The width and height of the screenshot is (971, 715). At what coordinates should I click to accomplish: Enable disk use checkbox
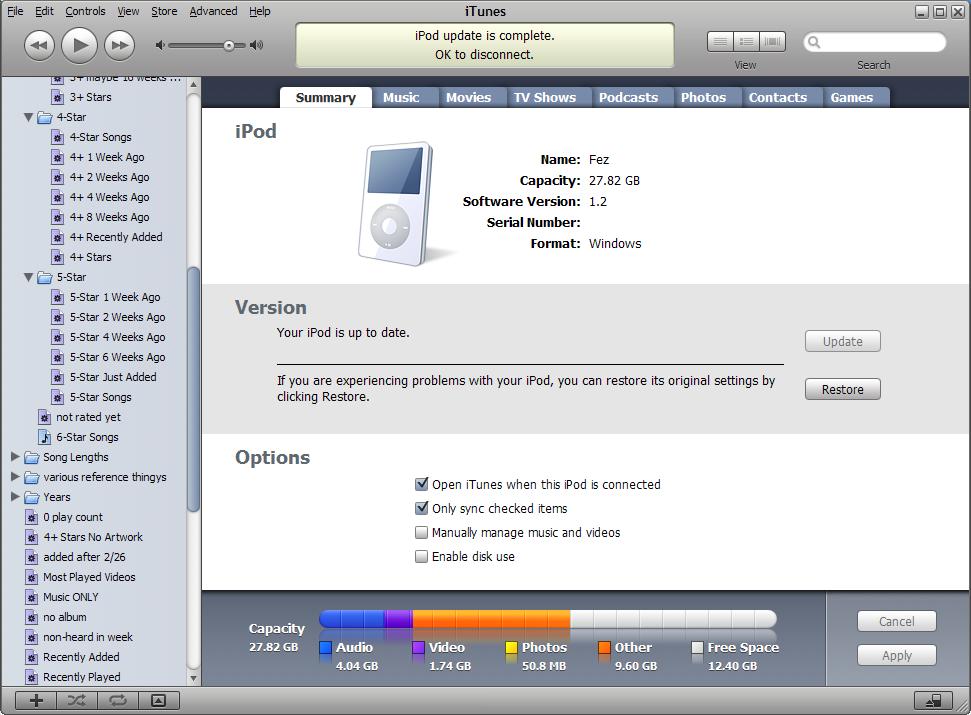[421, 557]
